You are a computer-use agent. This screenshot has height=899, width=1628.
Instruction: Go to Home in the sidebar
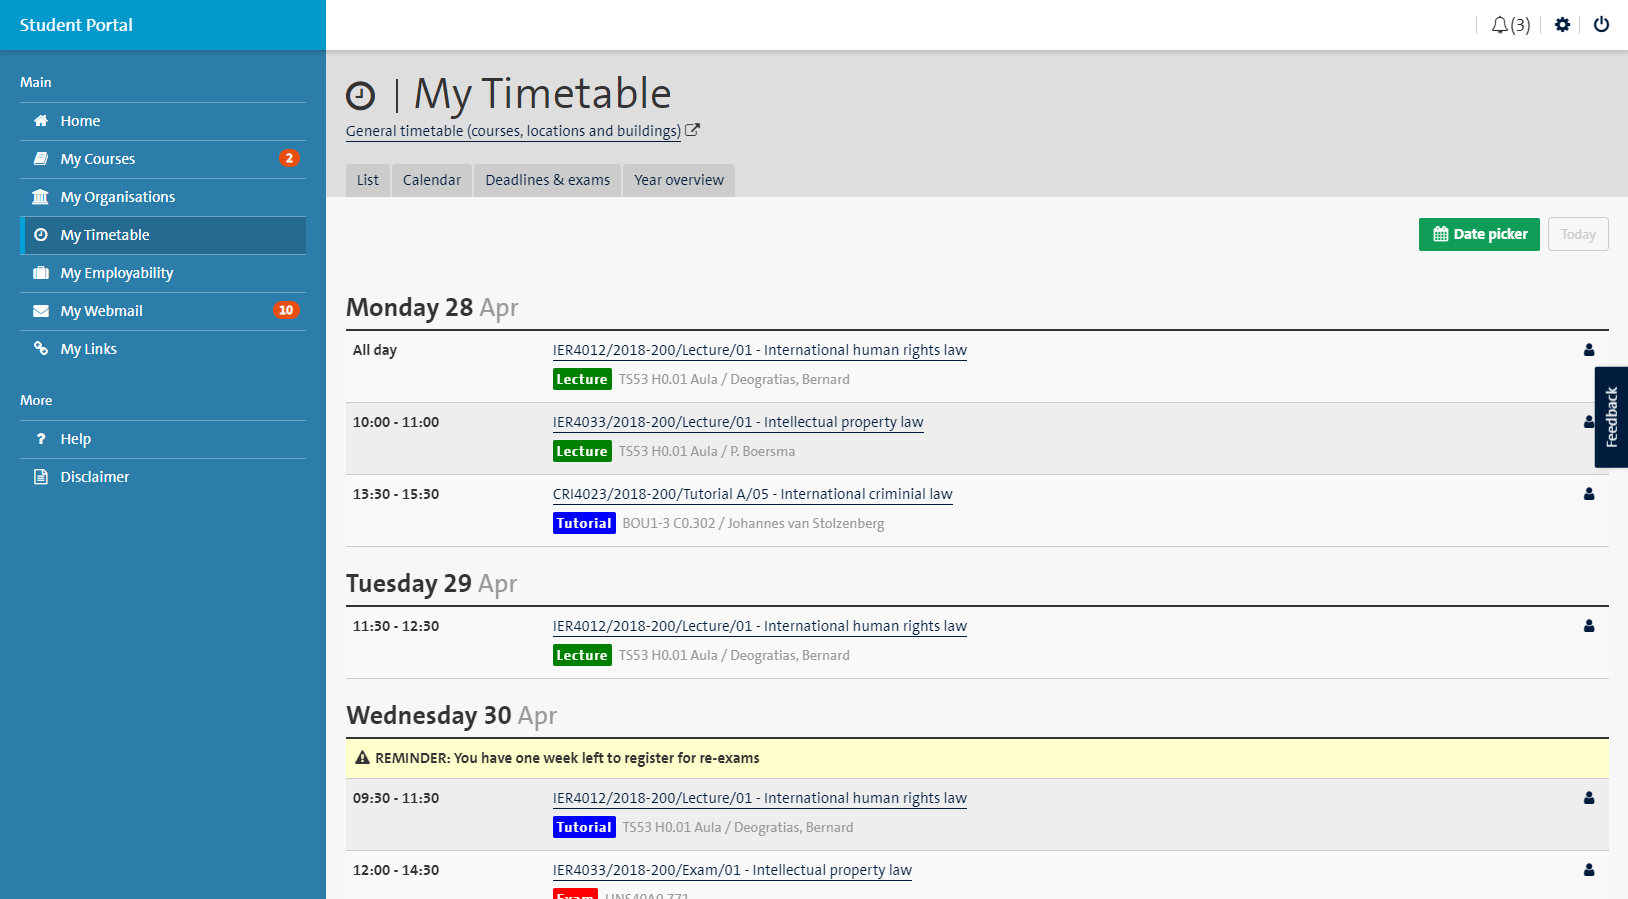(x=163, y=121)
